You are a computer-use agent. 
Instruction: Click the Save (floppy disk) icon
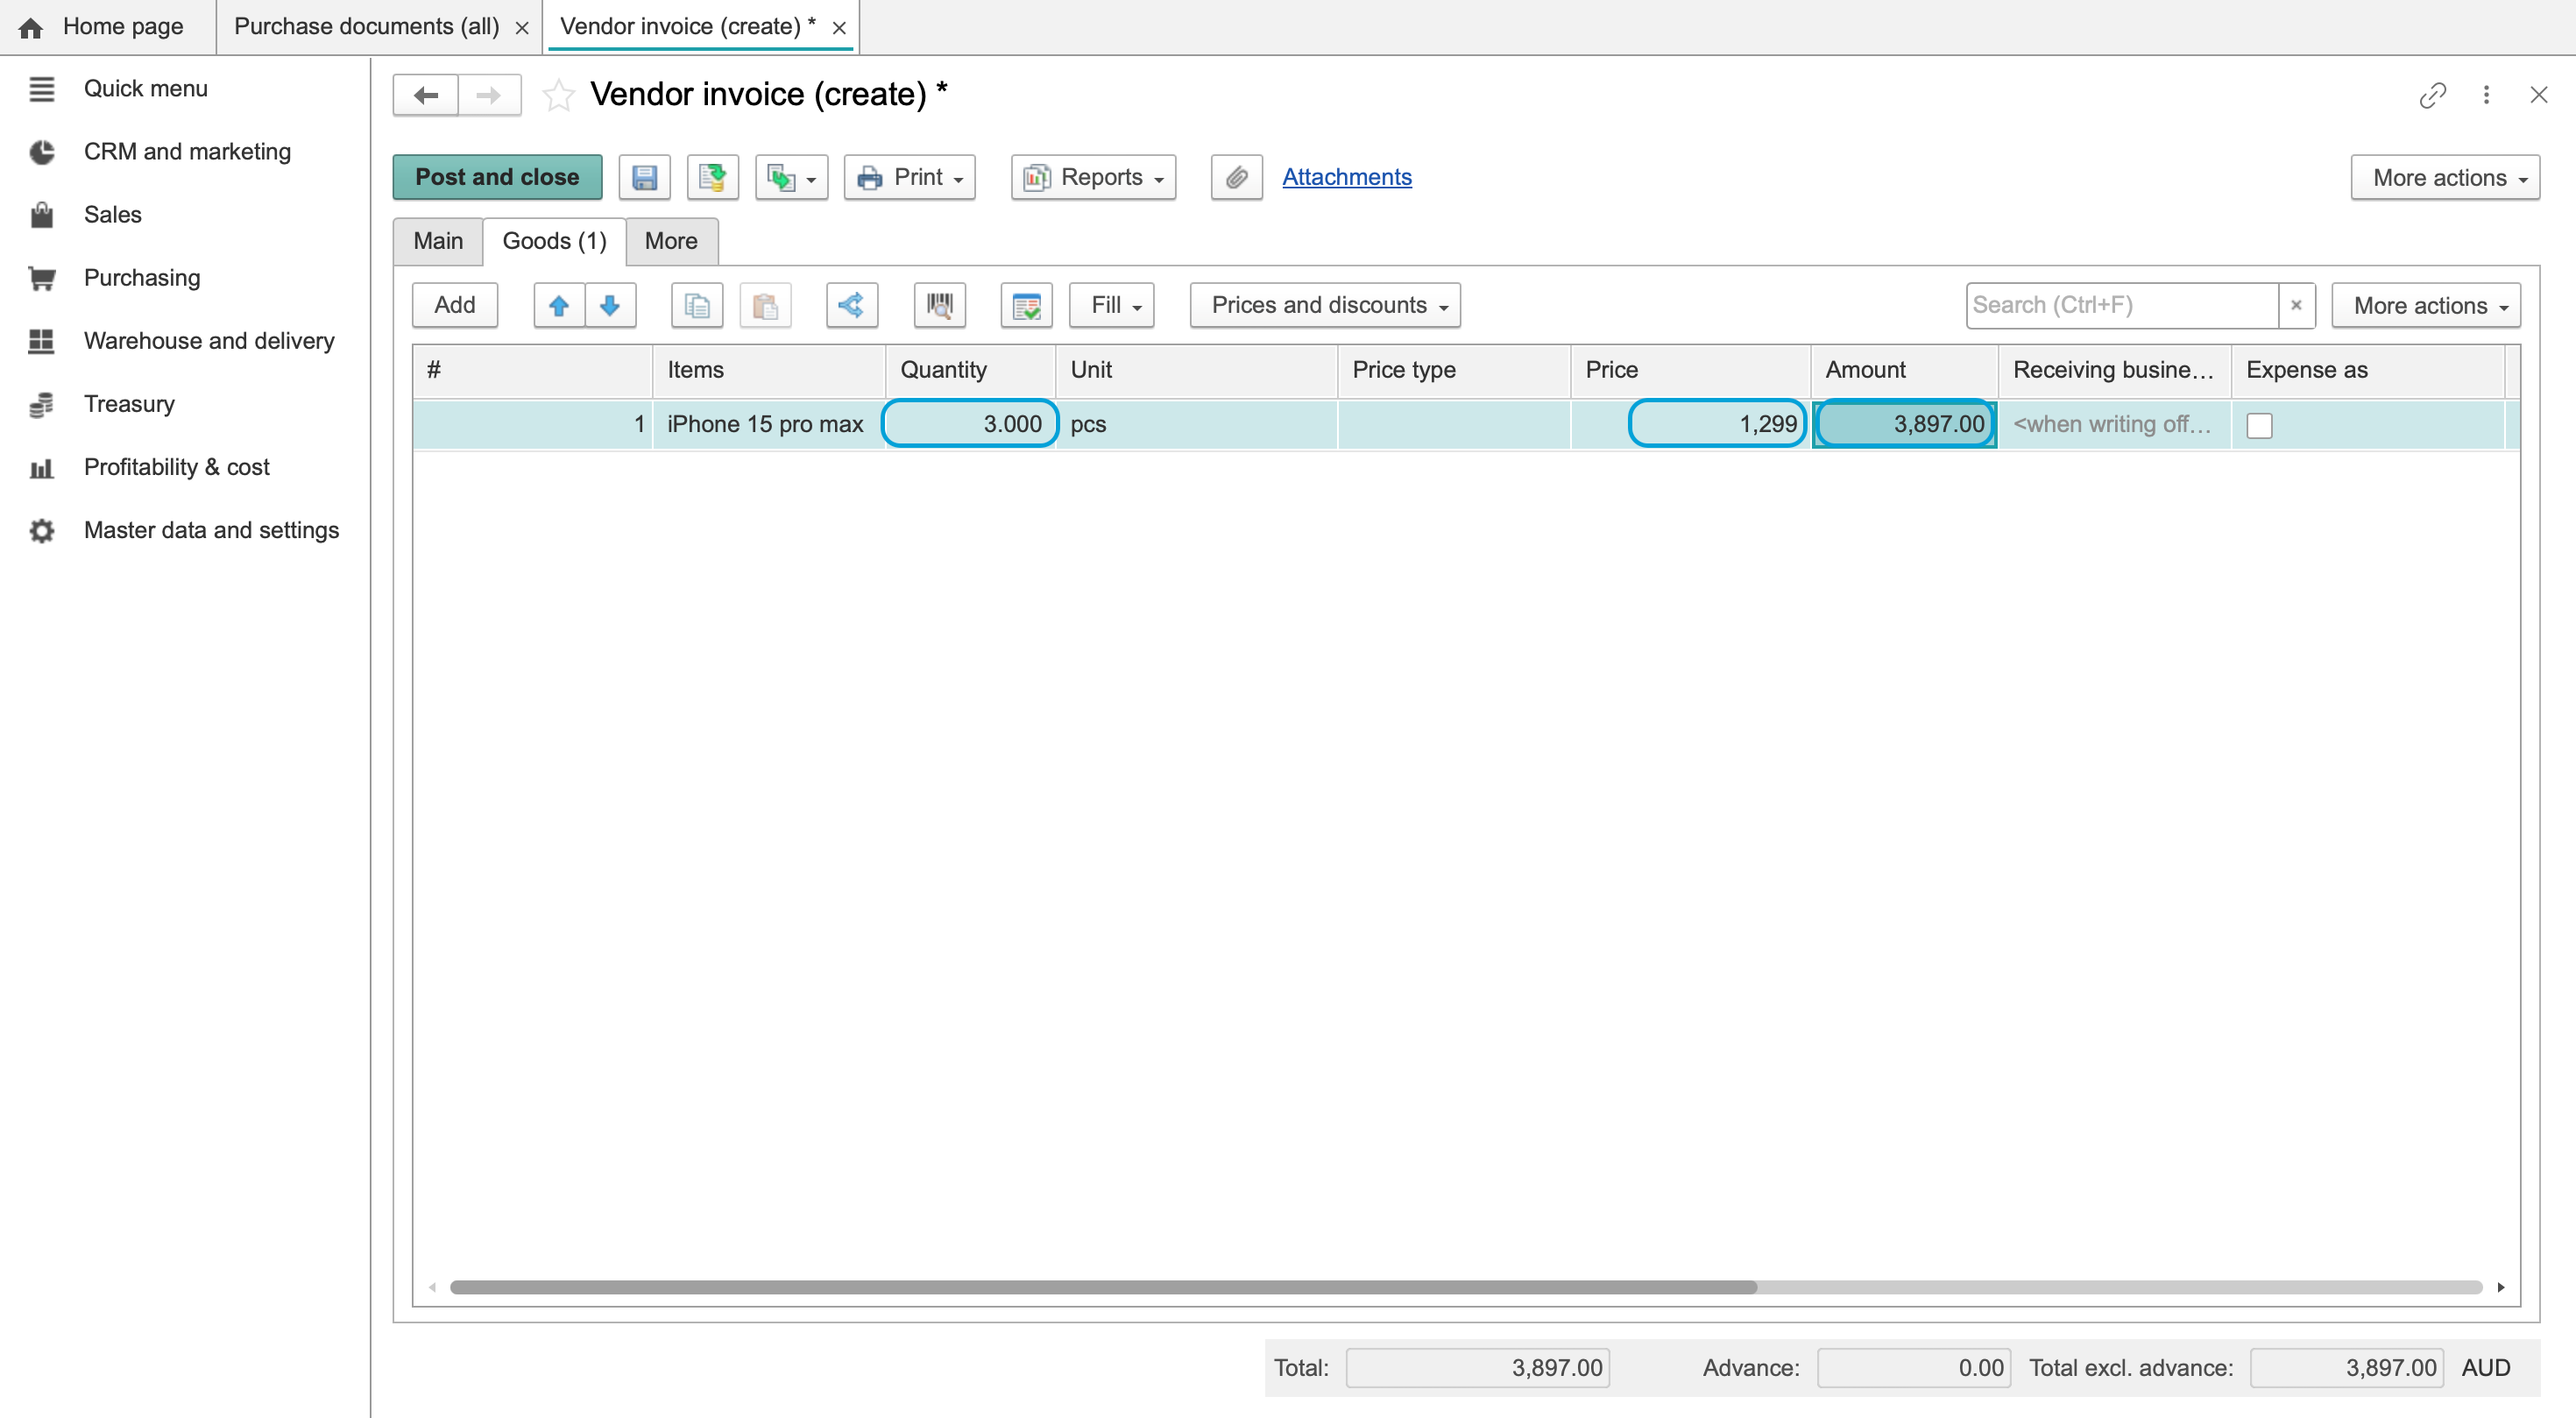(x=644, y=177)
